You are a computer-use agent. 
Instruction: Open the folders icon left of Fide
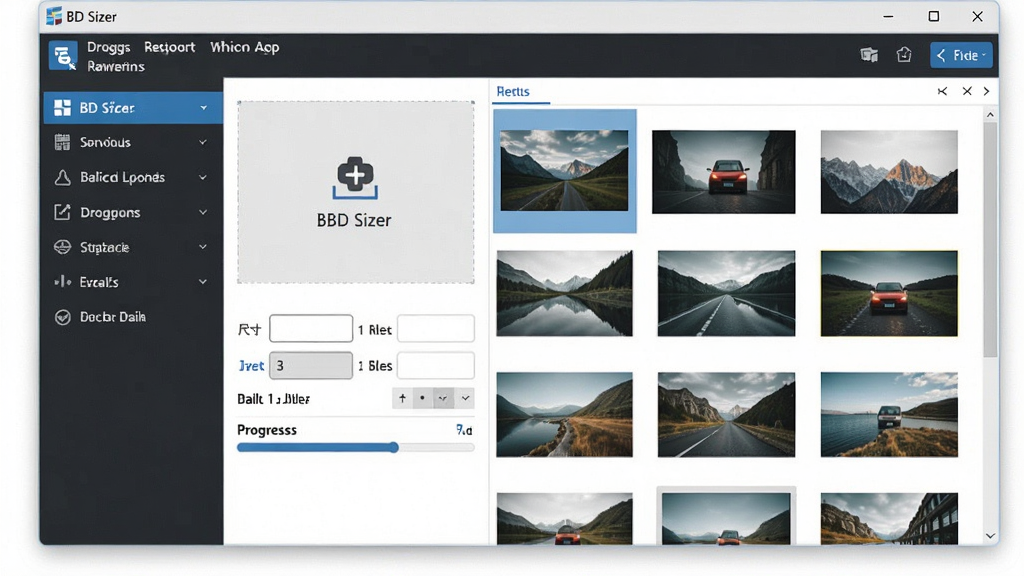click(869, 55)
